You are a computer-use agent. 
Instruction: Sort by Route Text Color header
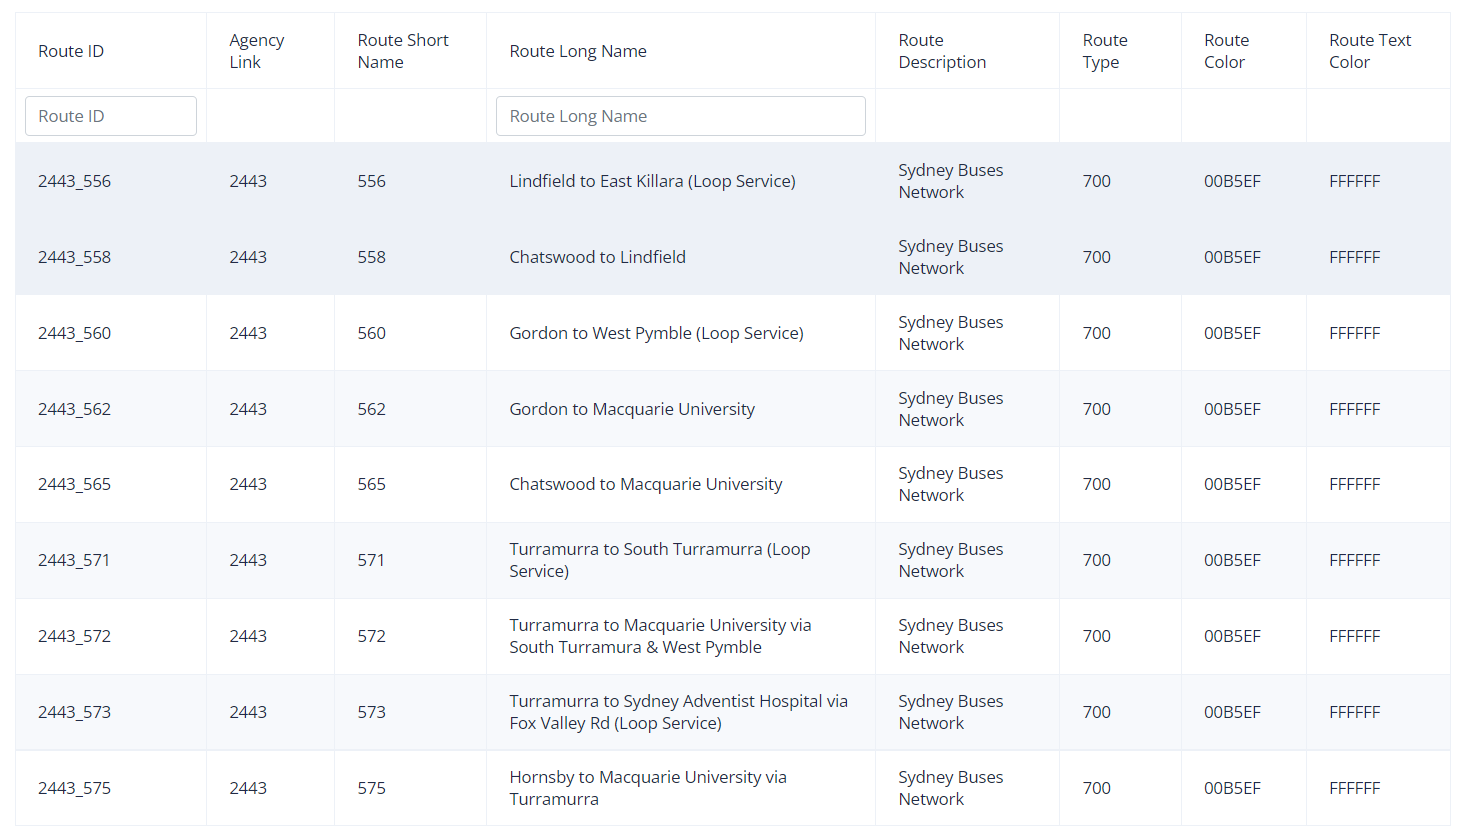click(x=1370, y=51)
